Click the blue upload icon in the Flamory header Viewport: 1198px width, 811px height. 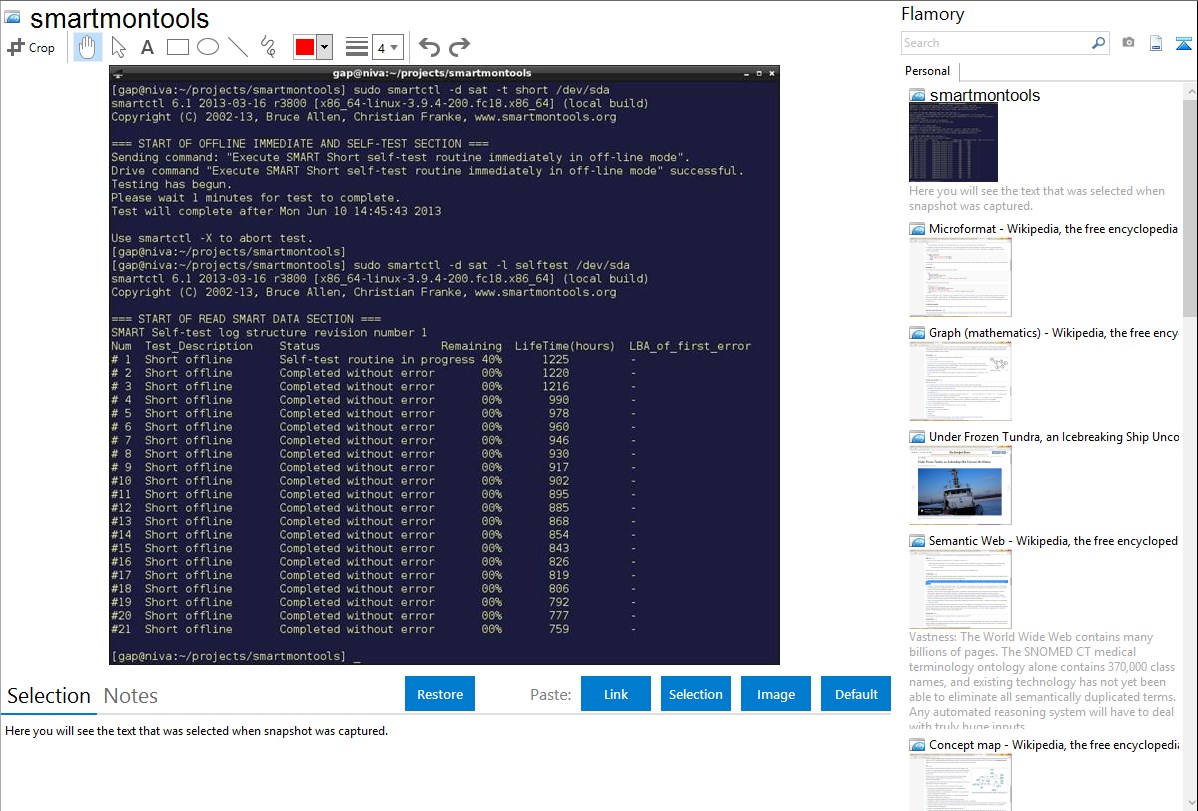coord(1183,44)
